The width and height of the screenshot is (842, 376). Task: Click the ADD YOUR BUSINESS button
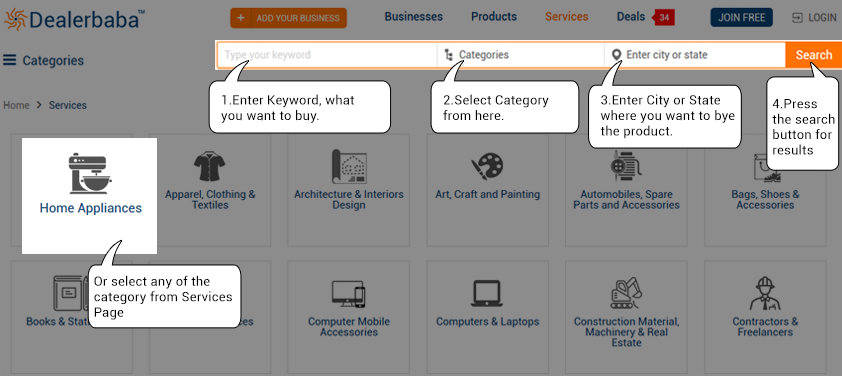[x=288, y=18]
